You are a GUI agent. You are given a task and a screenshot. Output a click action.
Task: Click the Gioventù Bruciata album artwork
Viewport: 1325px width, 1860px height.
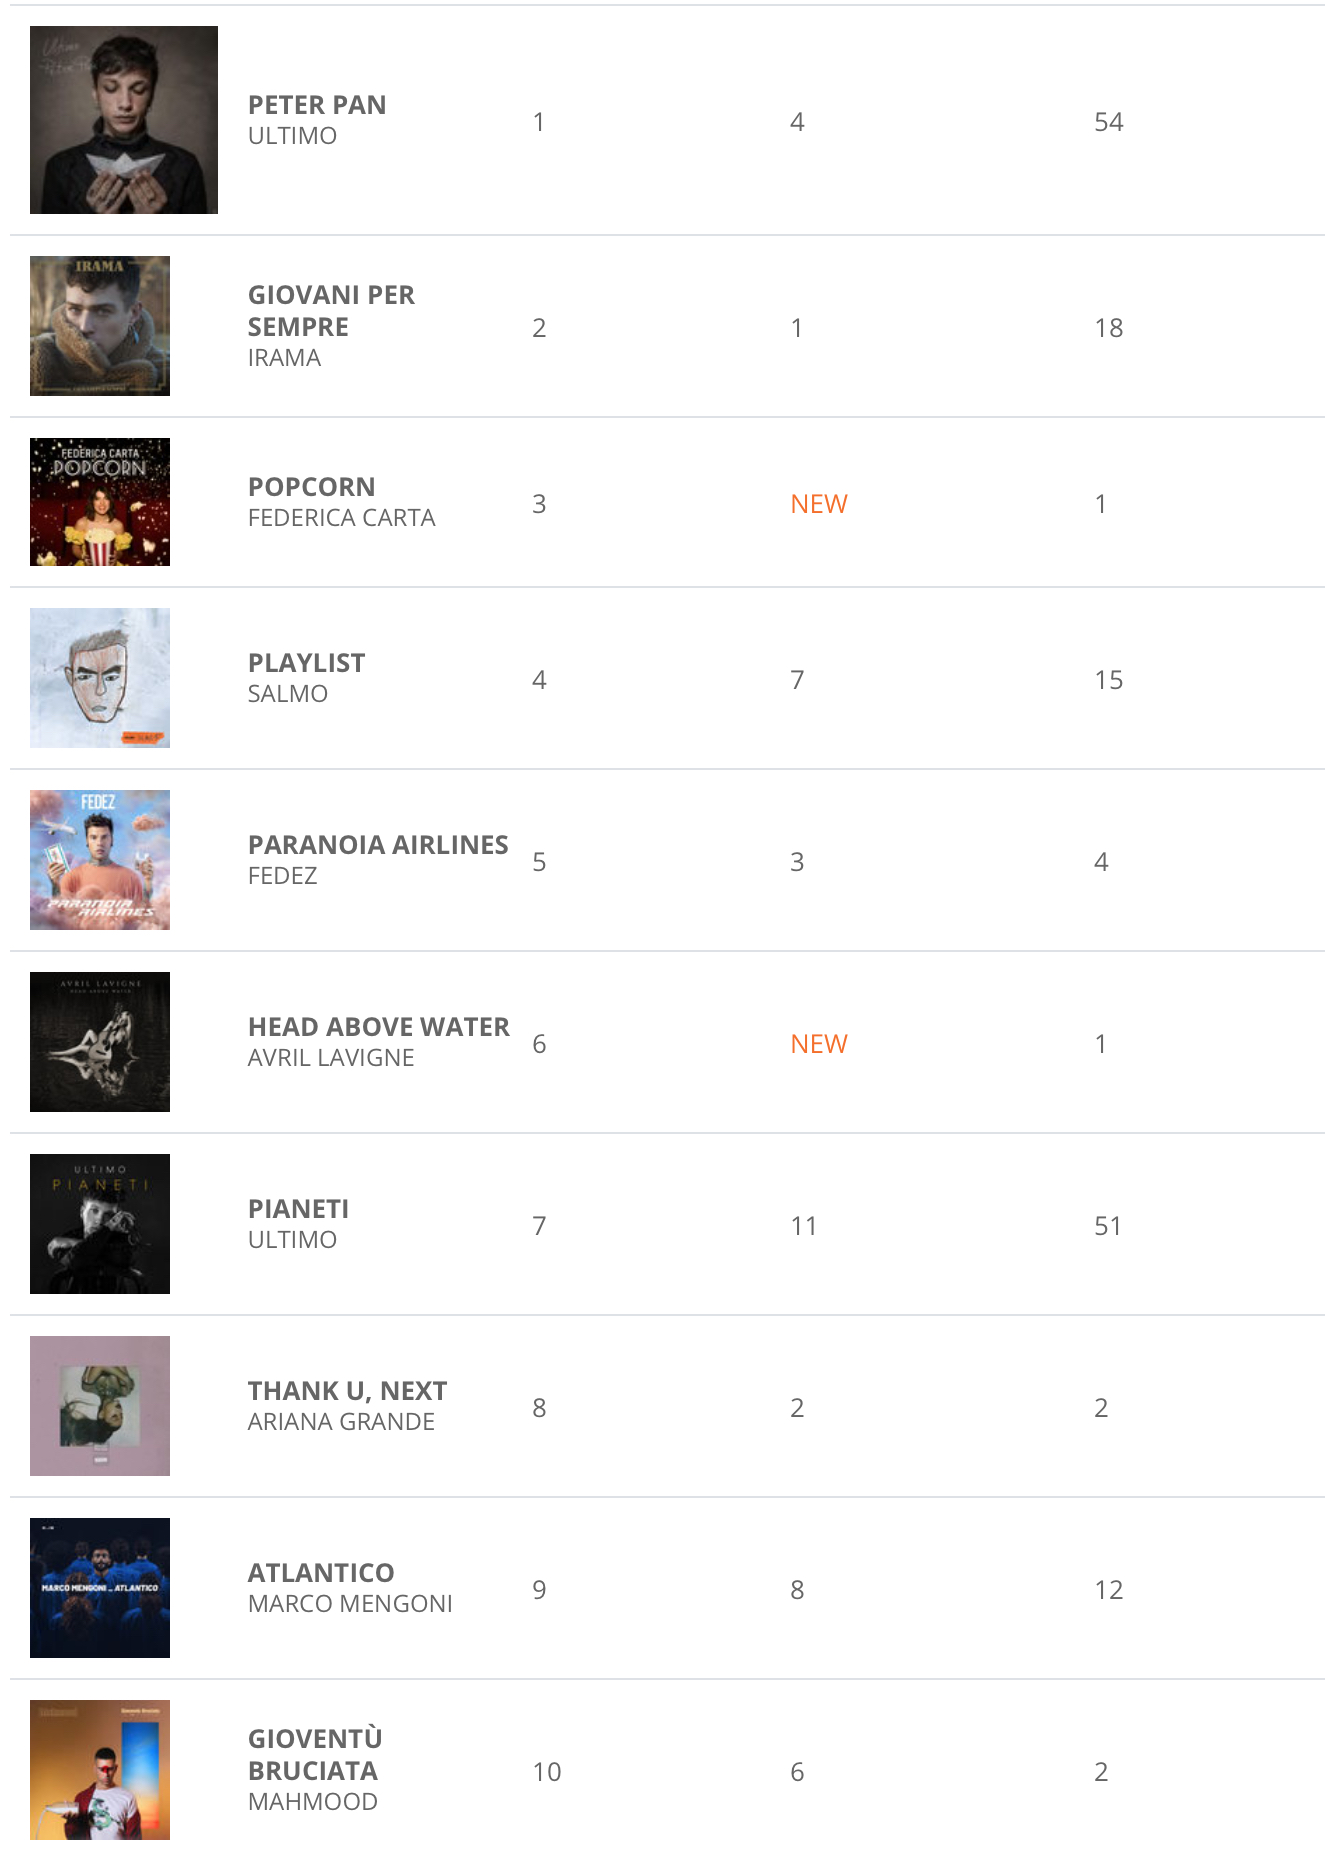point(100,1770)
